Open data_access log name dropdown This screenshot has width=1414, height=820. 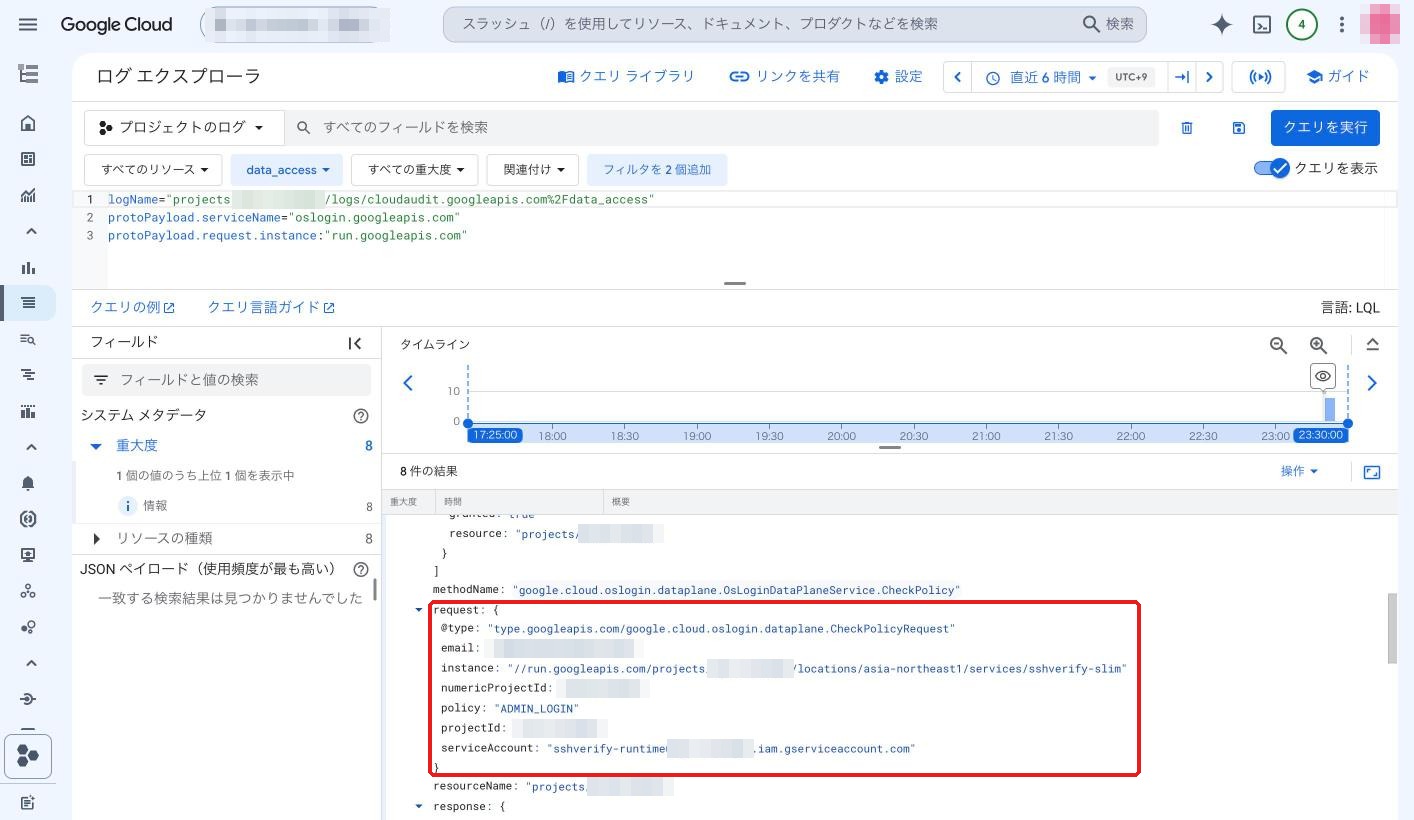287,170
